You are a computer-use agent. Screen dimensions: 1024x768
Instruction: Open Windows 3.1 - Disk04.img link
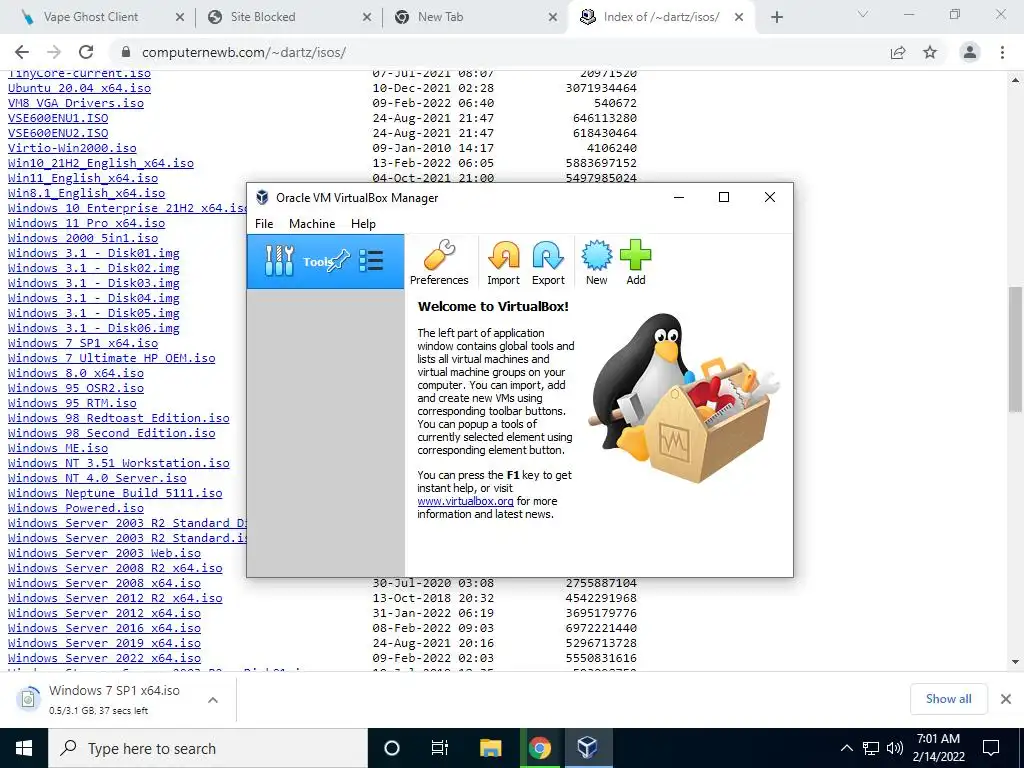[93, 298]
